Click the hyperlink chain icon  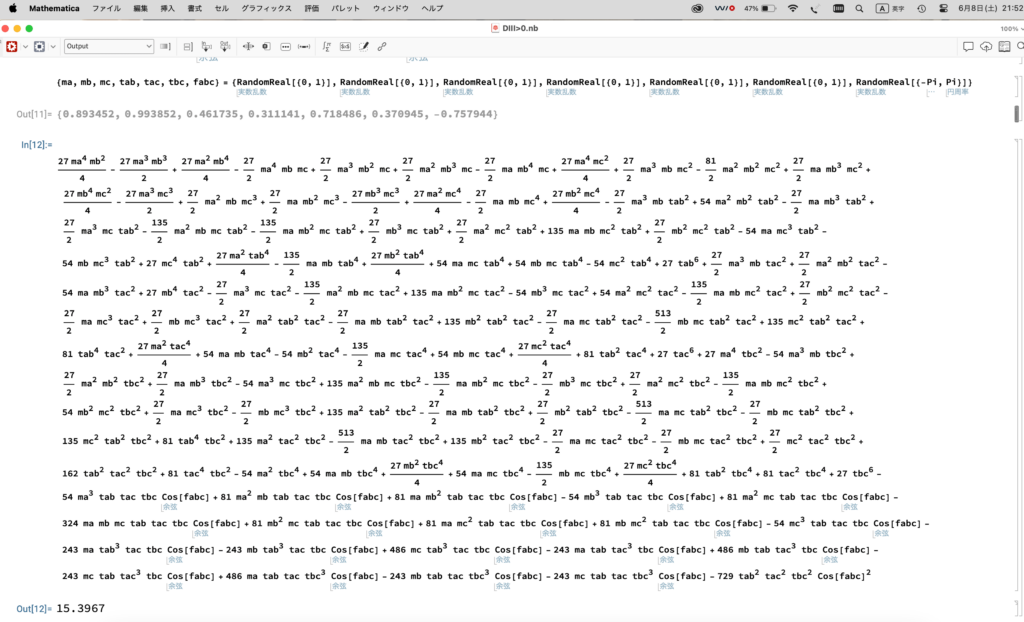pyautogui.click(x=383, y=46)
